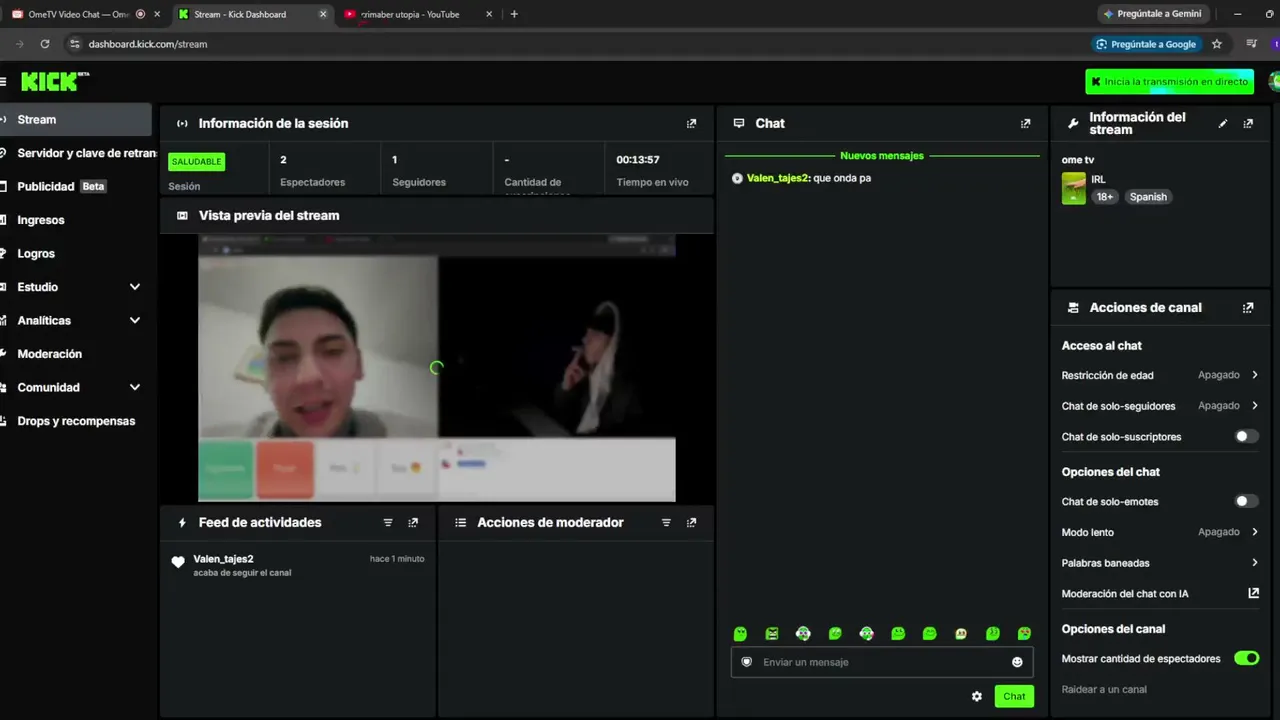This screenshot has width=1280, height=720.
Task: Pop out the Información del stream panel
Action: coord(1248,124)
